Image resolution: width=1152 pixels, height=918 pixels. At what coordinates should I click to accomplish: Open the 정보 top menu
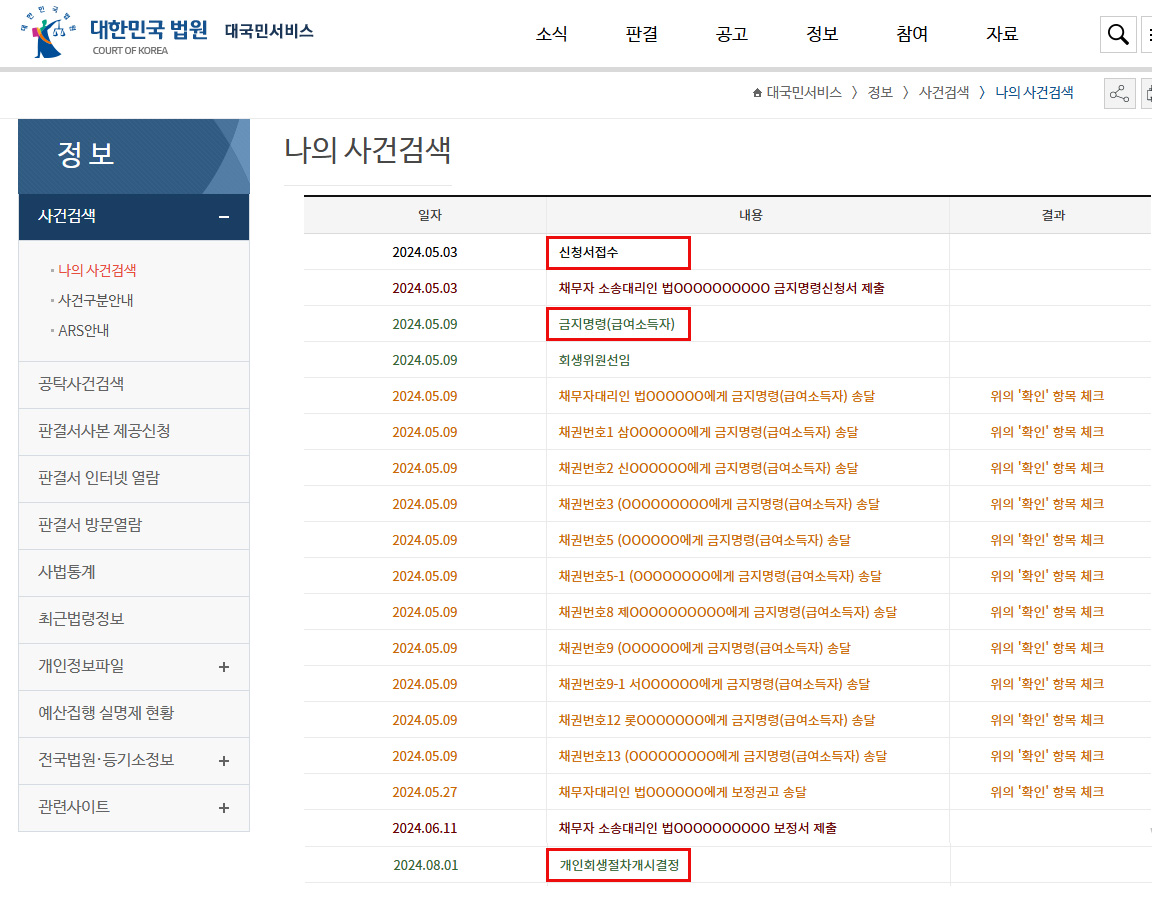point(822,34)
